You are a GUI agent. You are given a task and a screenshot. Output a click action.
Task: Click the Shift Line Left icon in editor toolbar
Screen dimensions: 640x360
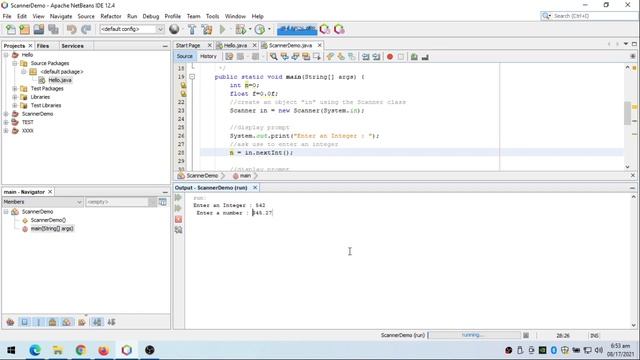(x=365, y=57)
